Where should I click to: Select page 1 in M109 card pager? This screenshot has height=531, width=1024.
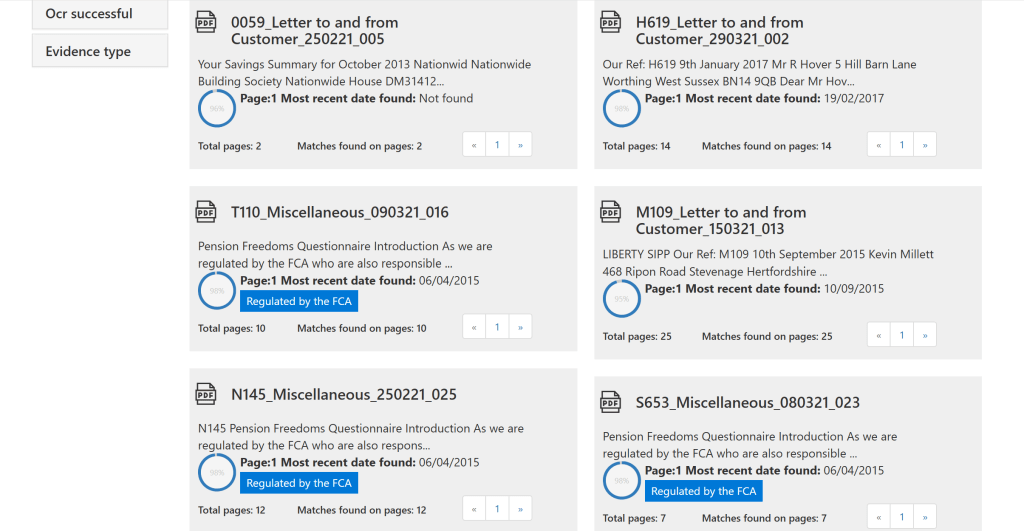tap(902, 334)
